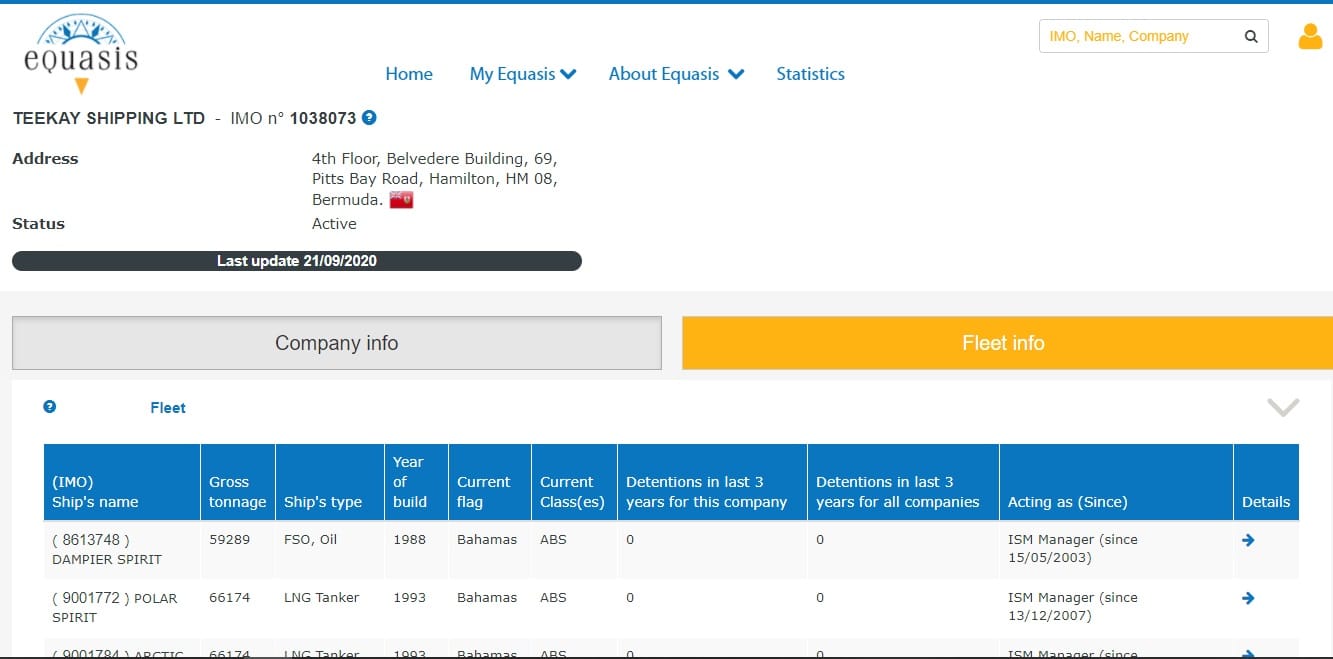
Task: Open details arrow for POLAR SPIRIT
Action: (x=1248, y=598)
